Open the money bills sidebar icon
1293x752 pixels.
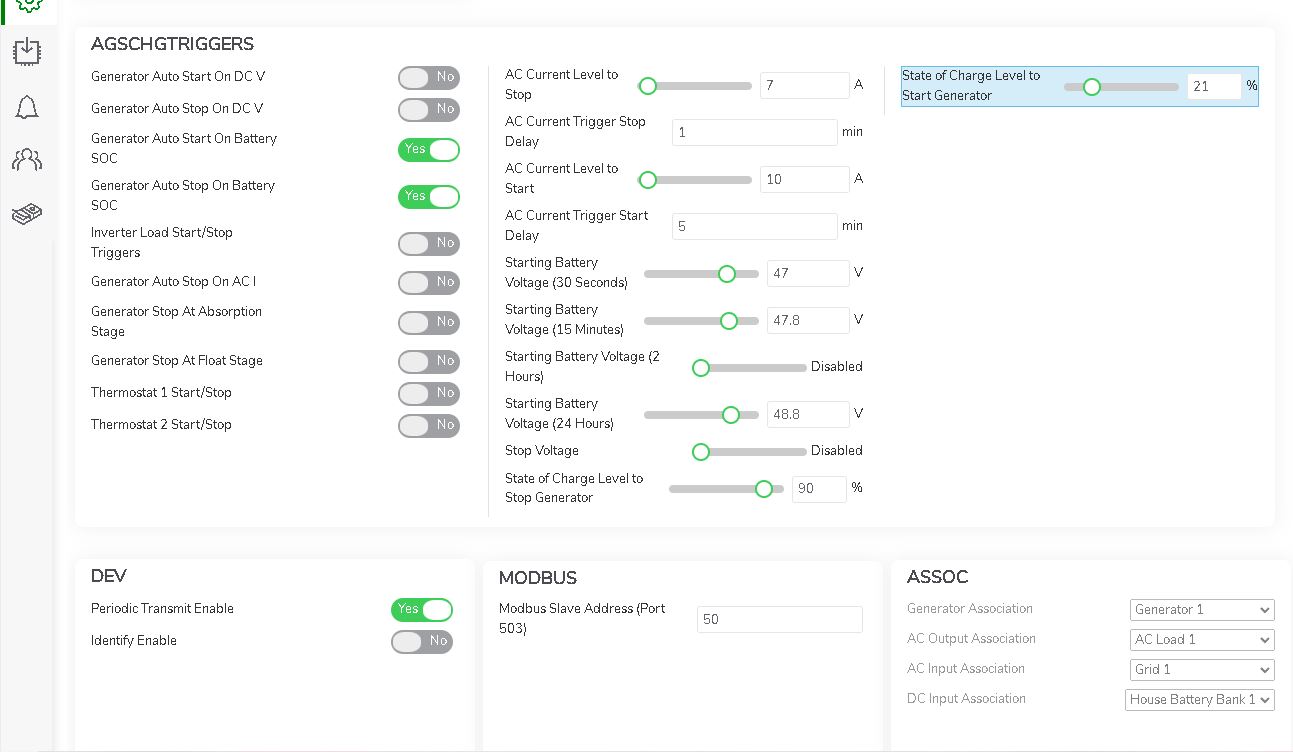click(x=27, y=213)
